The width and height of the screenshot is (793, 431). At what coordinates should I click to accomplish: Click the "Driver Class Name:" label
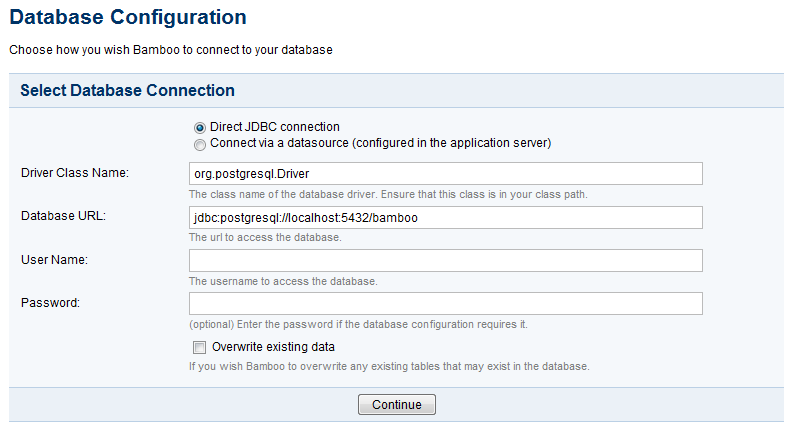tap(75, 173)
